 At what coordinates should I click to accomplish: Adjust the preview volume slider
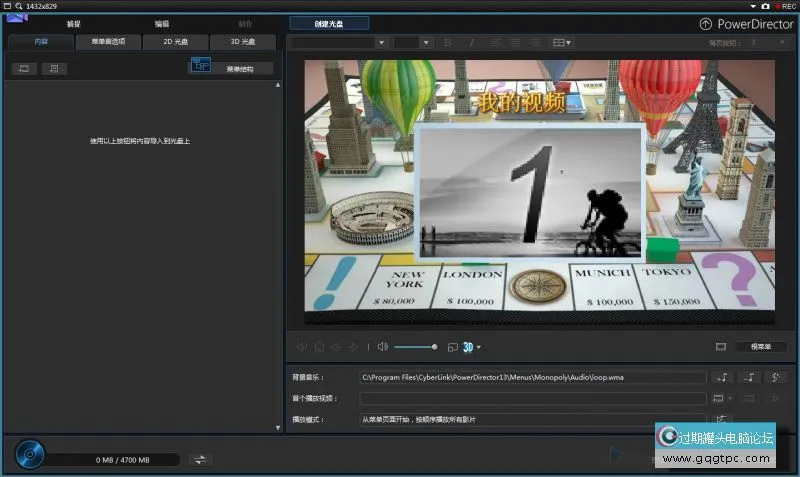click(415, 347)
